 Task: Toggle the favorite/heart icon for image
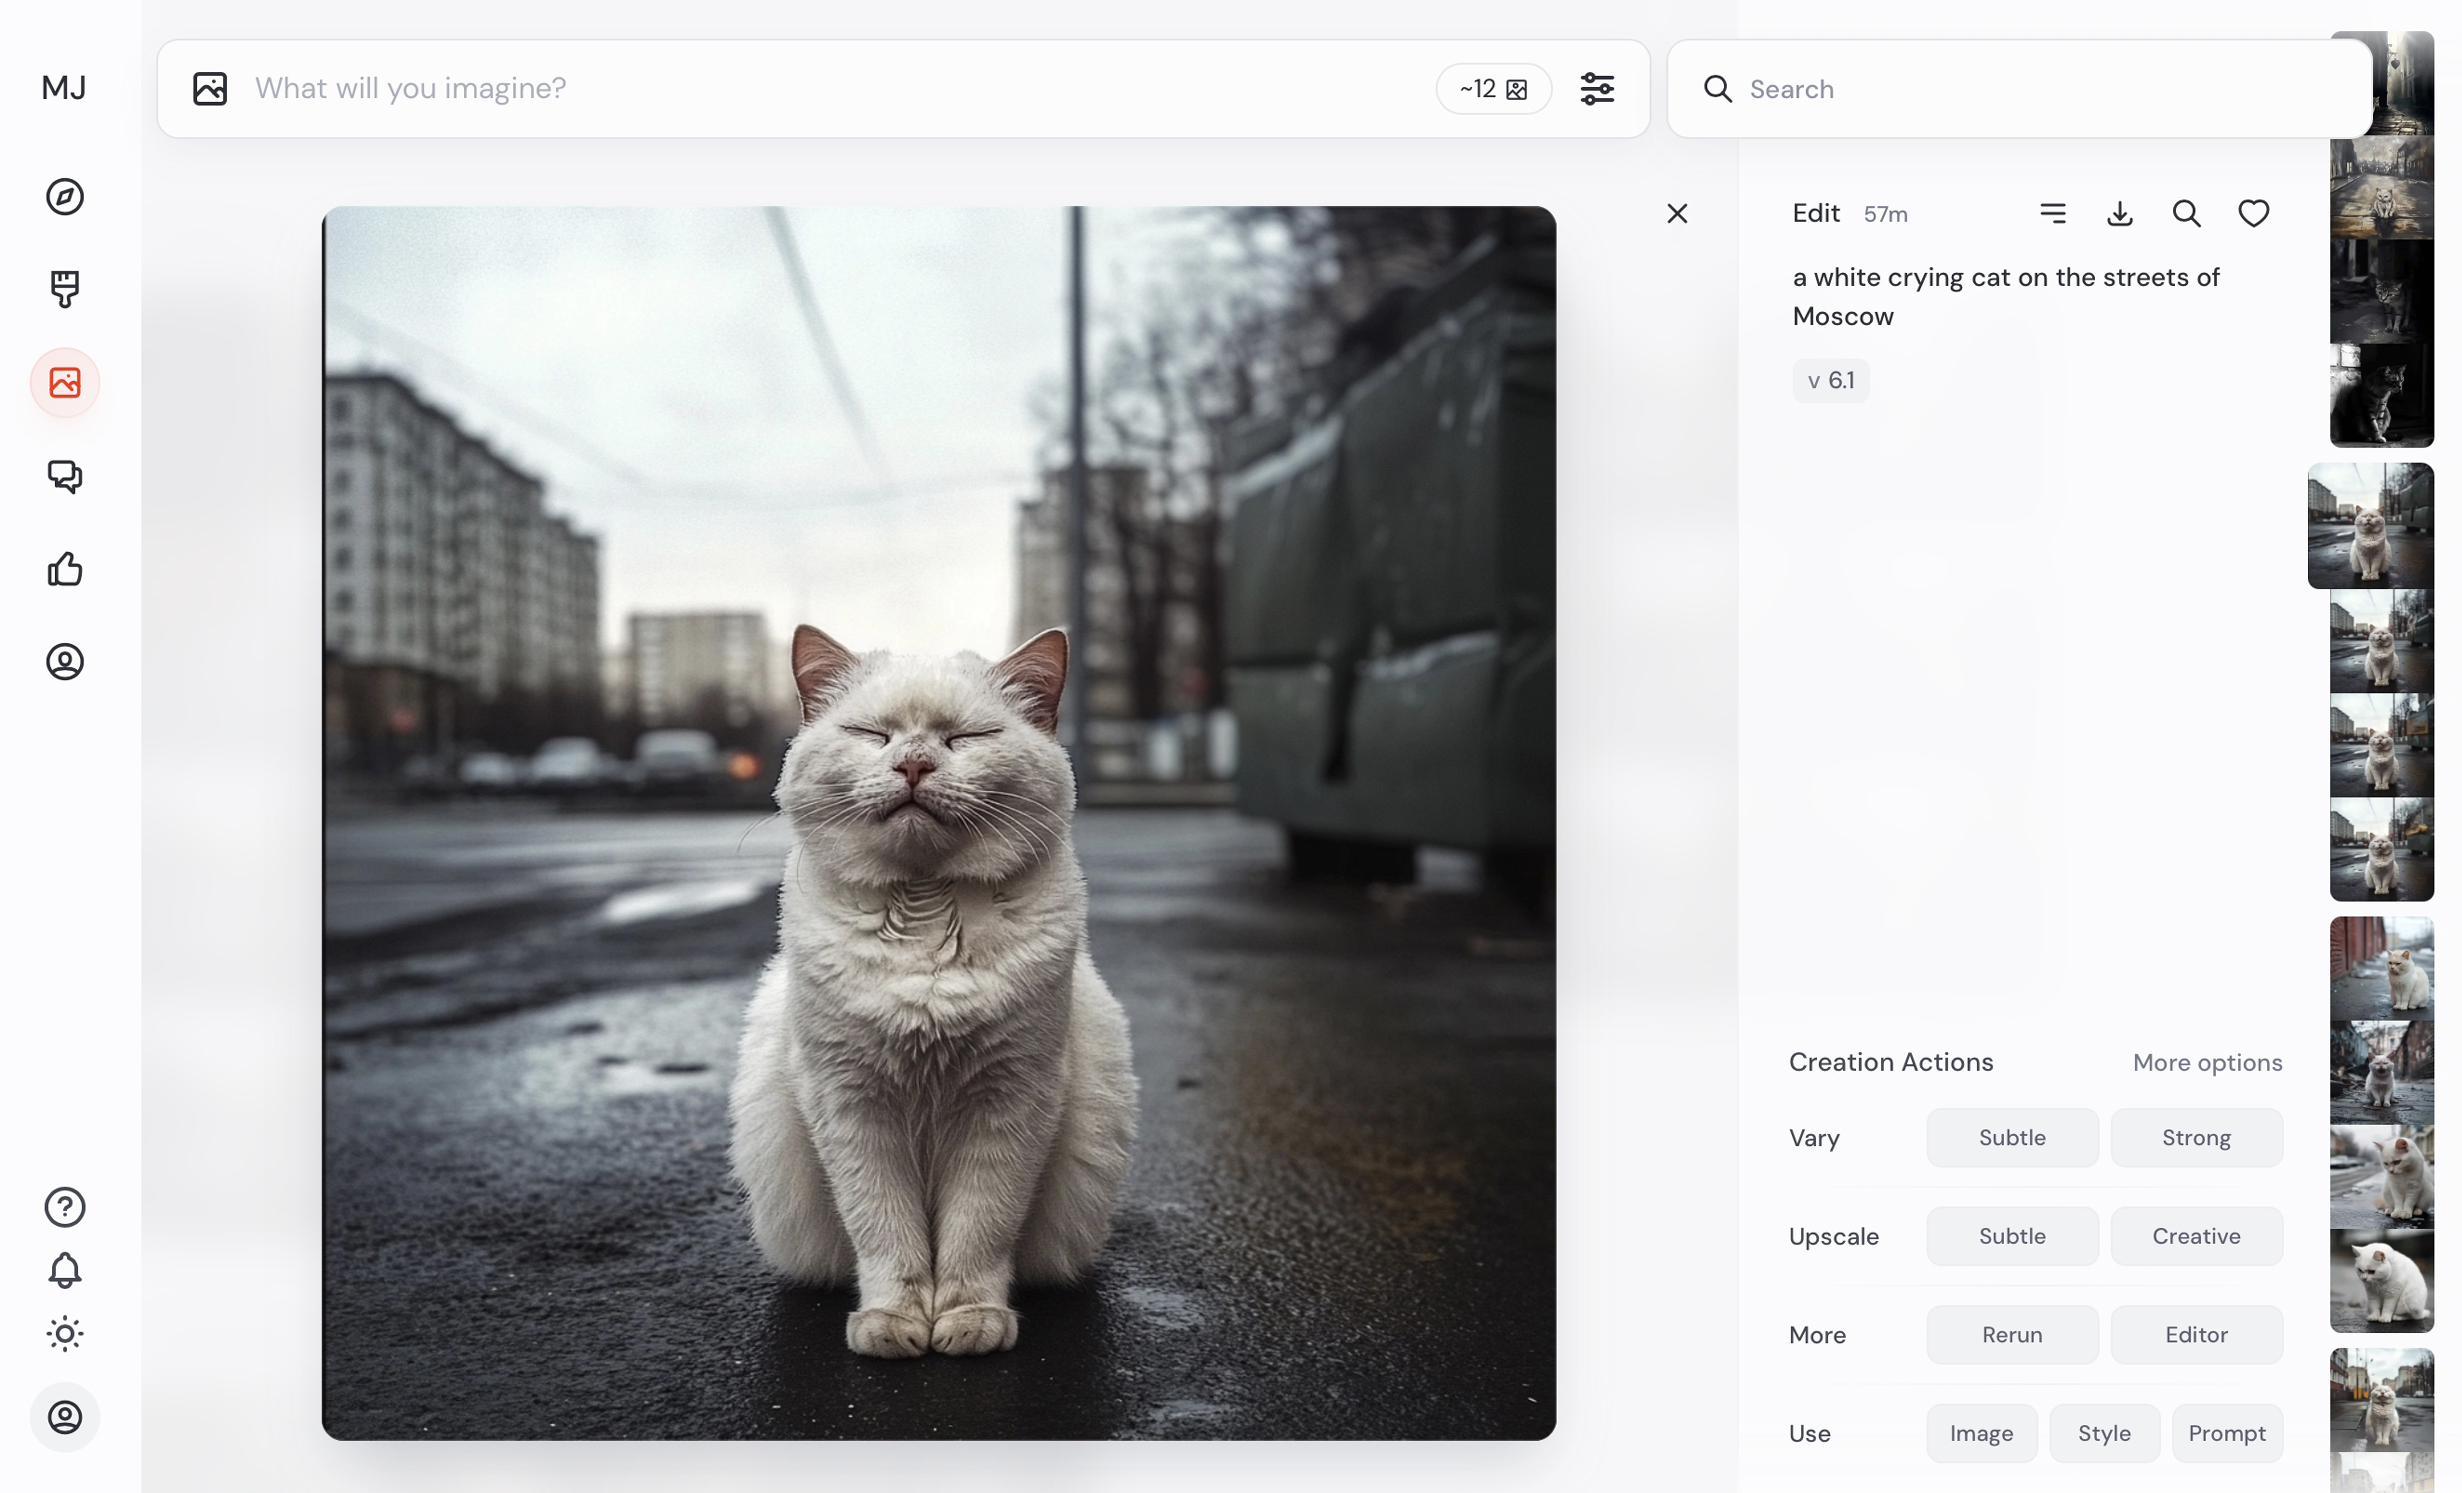(2253, 215)
